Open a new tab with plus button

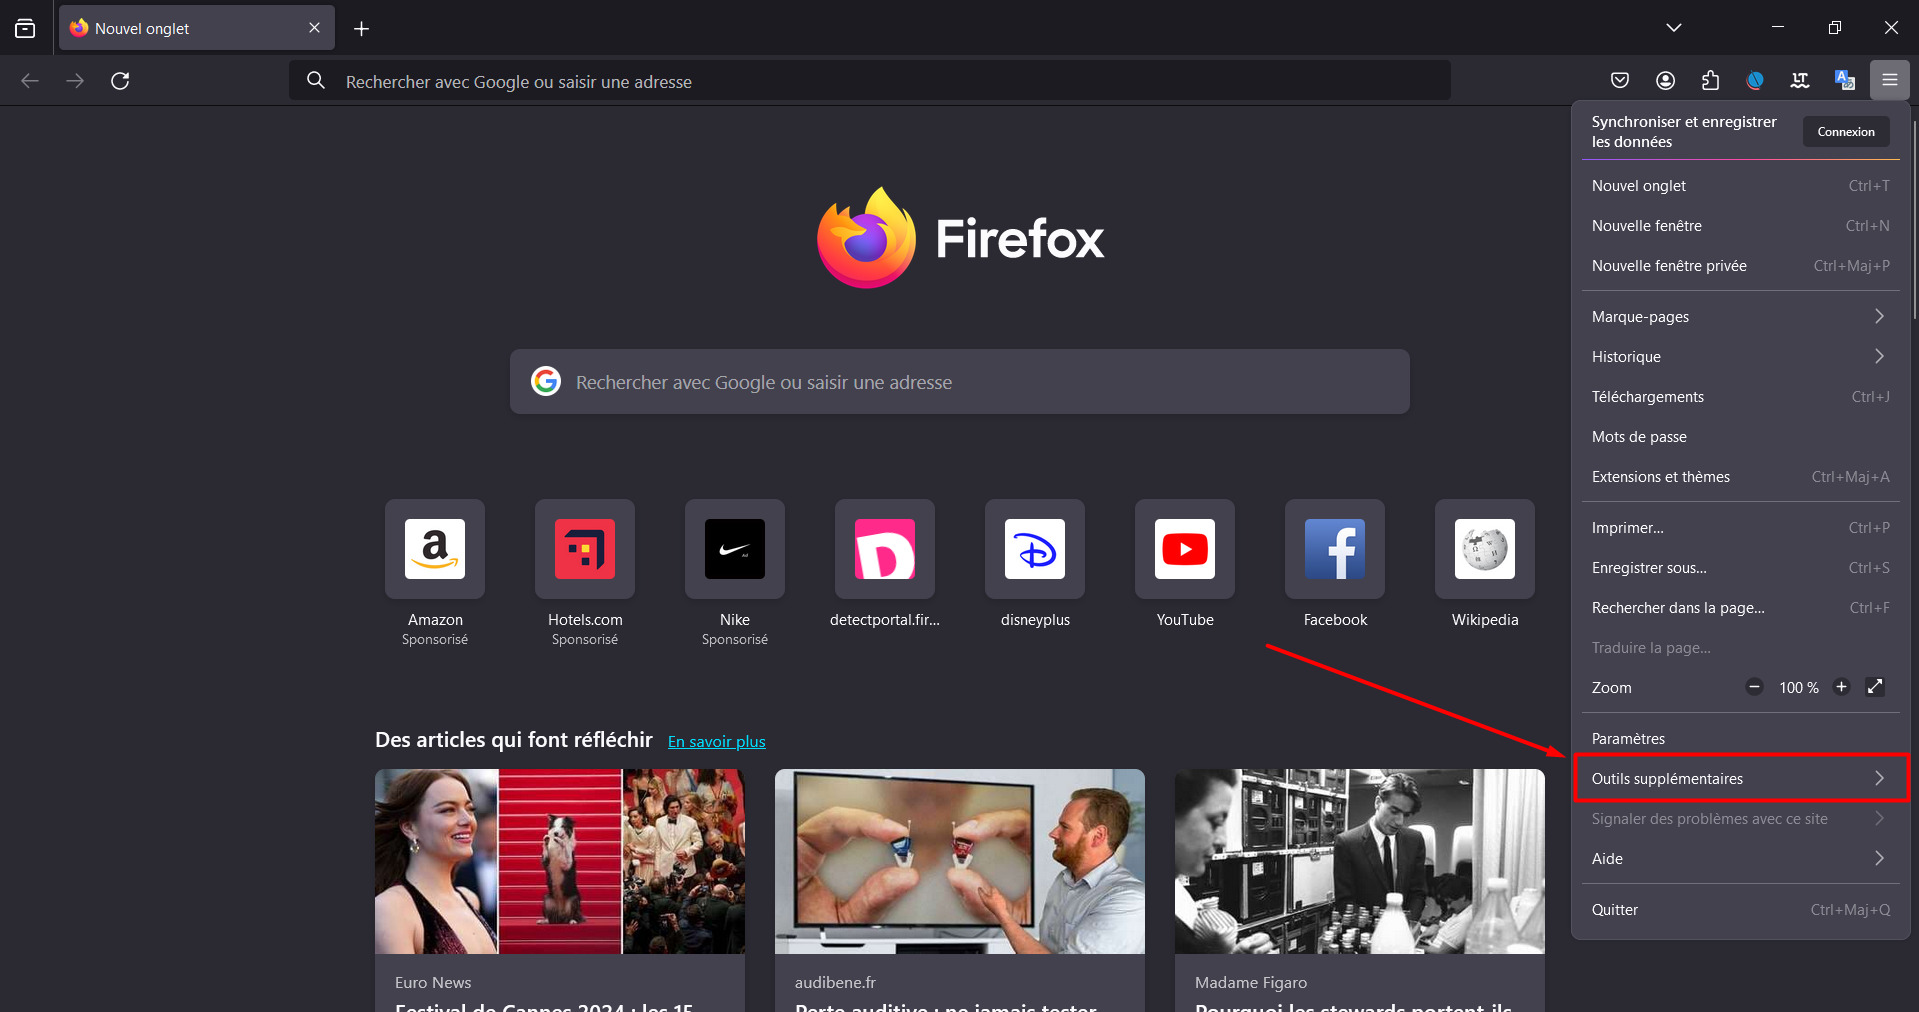[361, 29]
